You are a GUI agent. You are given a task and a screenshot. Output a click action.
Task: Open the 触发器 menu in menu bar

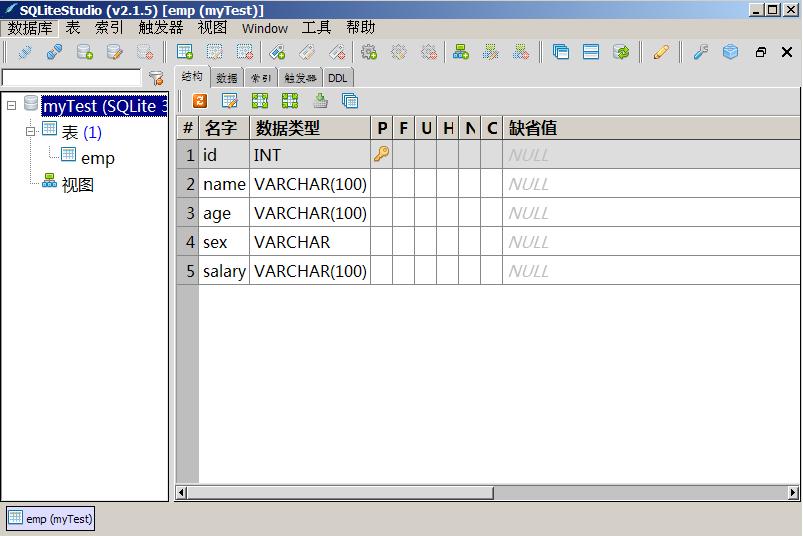pyautogui.click(x=161, y=28)
